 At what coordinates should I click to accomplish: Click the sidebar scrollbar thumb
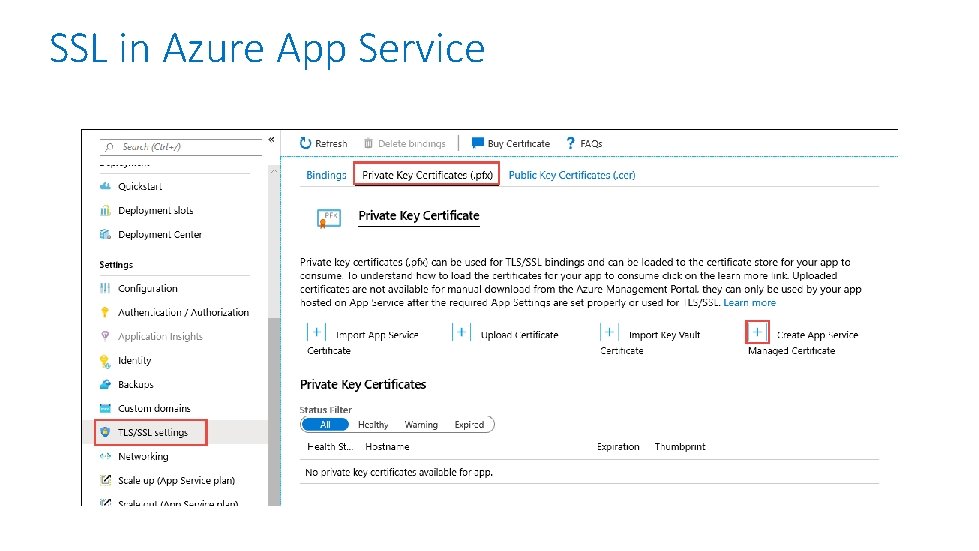click(274, 412)
